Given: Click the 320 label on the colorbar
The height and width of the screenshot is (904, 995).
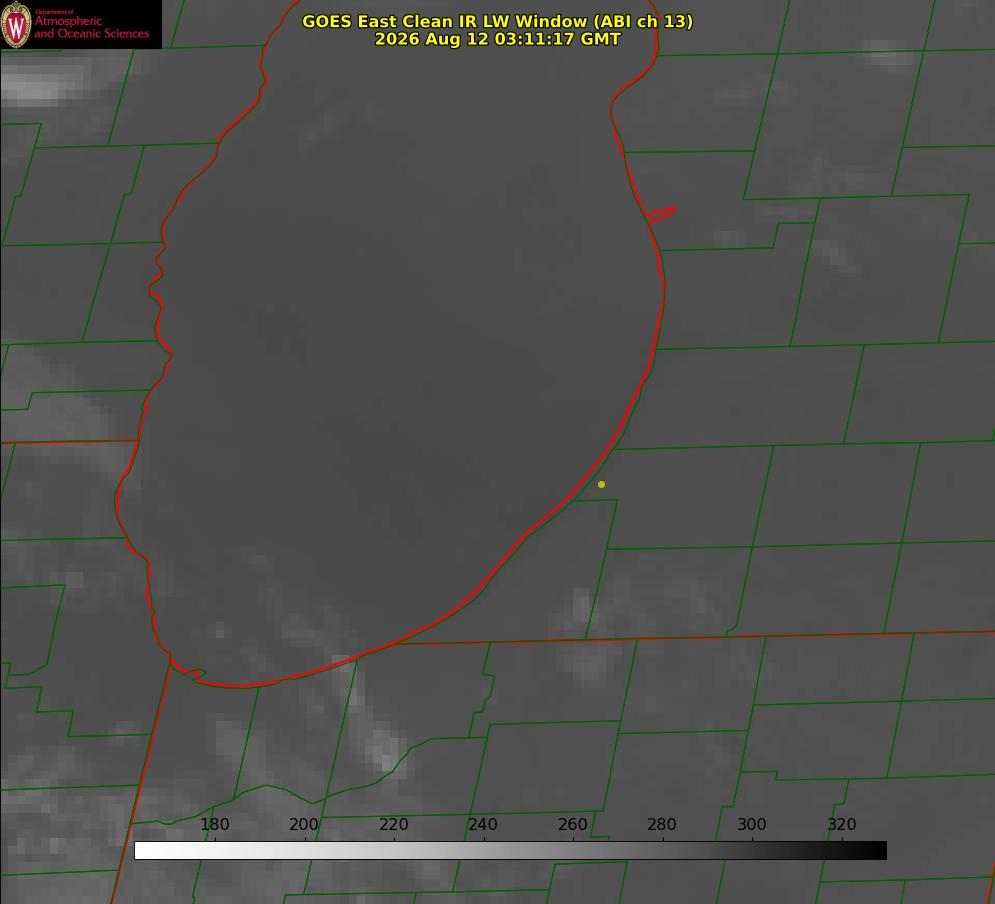Looking at the screenshot, I should 842,824.
